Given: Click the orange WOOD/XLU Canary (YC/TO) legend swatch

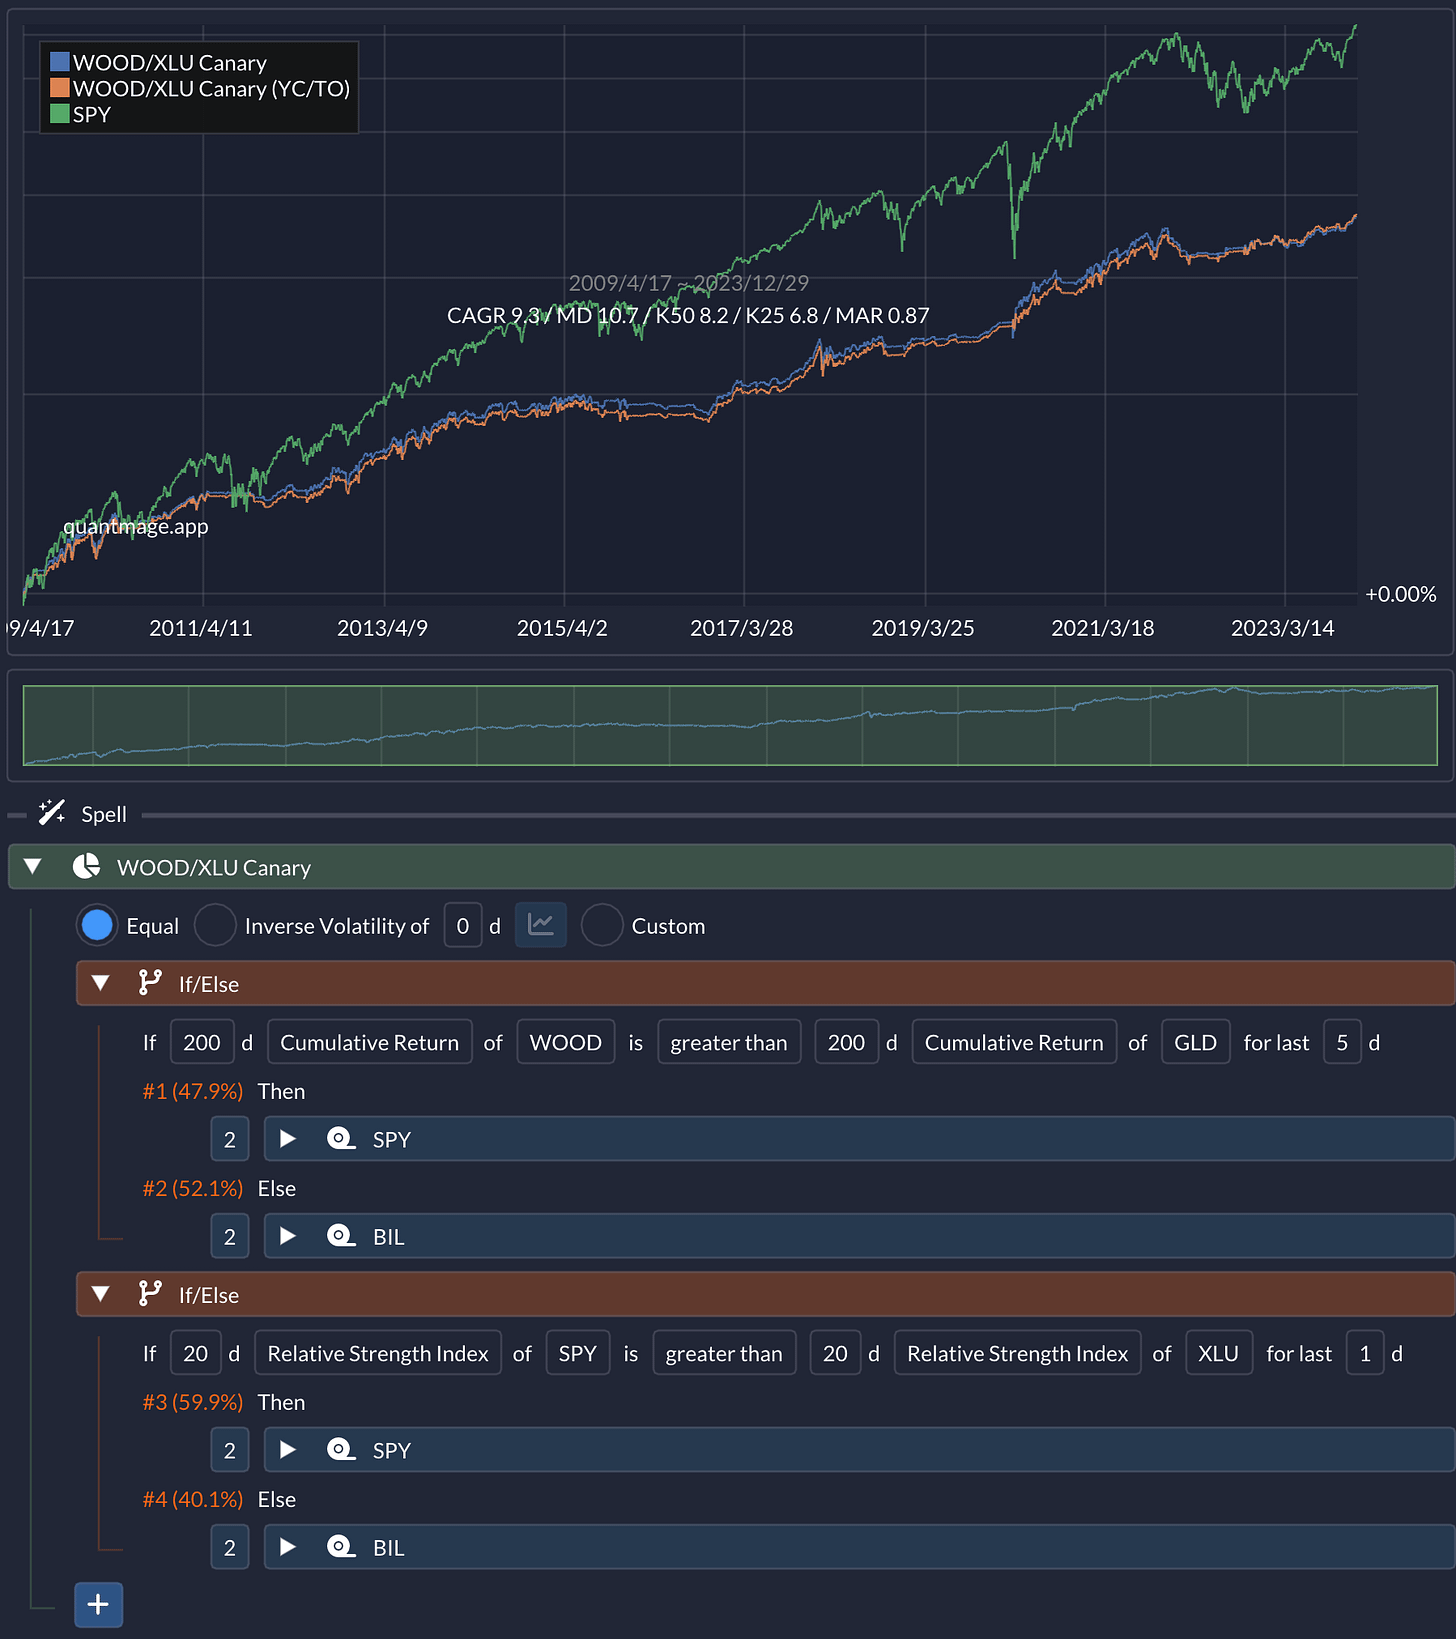Looking at the screenshot, I should coord(60,88).
